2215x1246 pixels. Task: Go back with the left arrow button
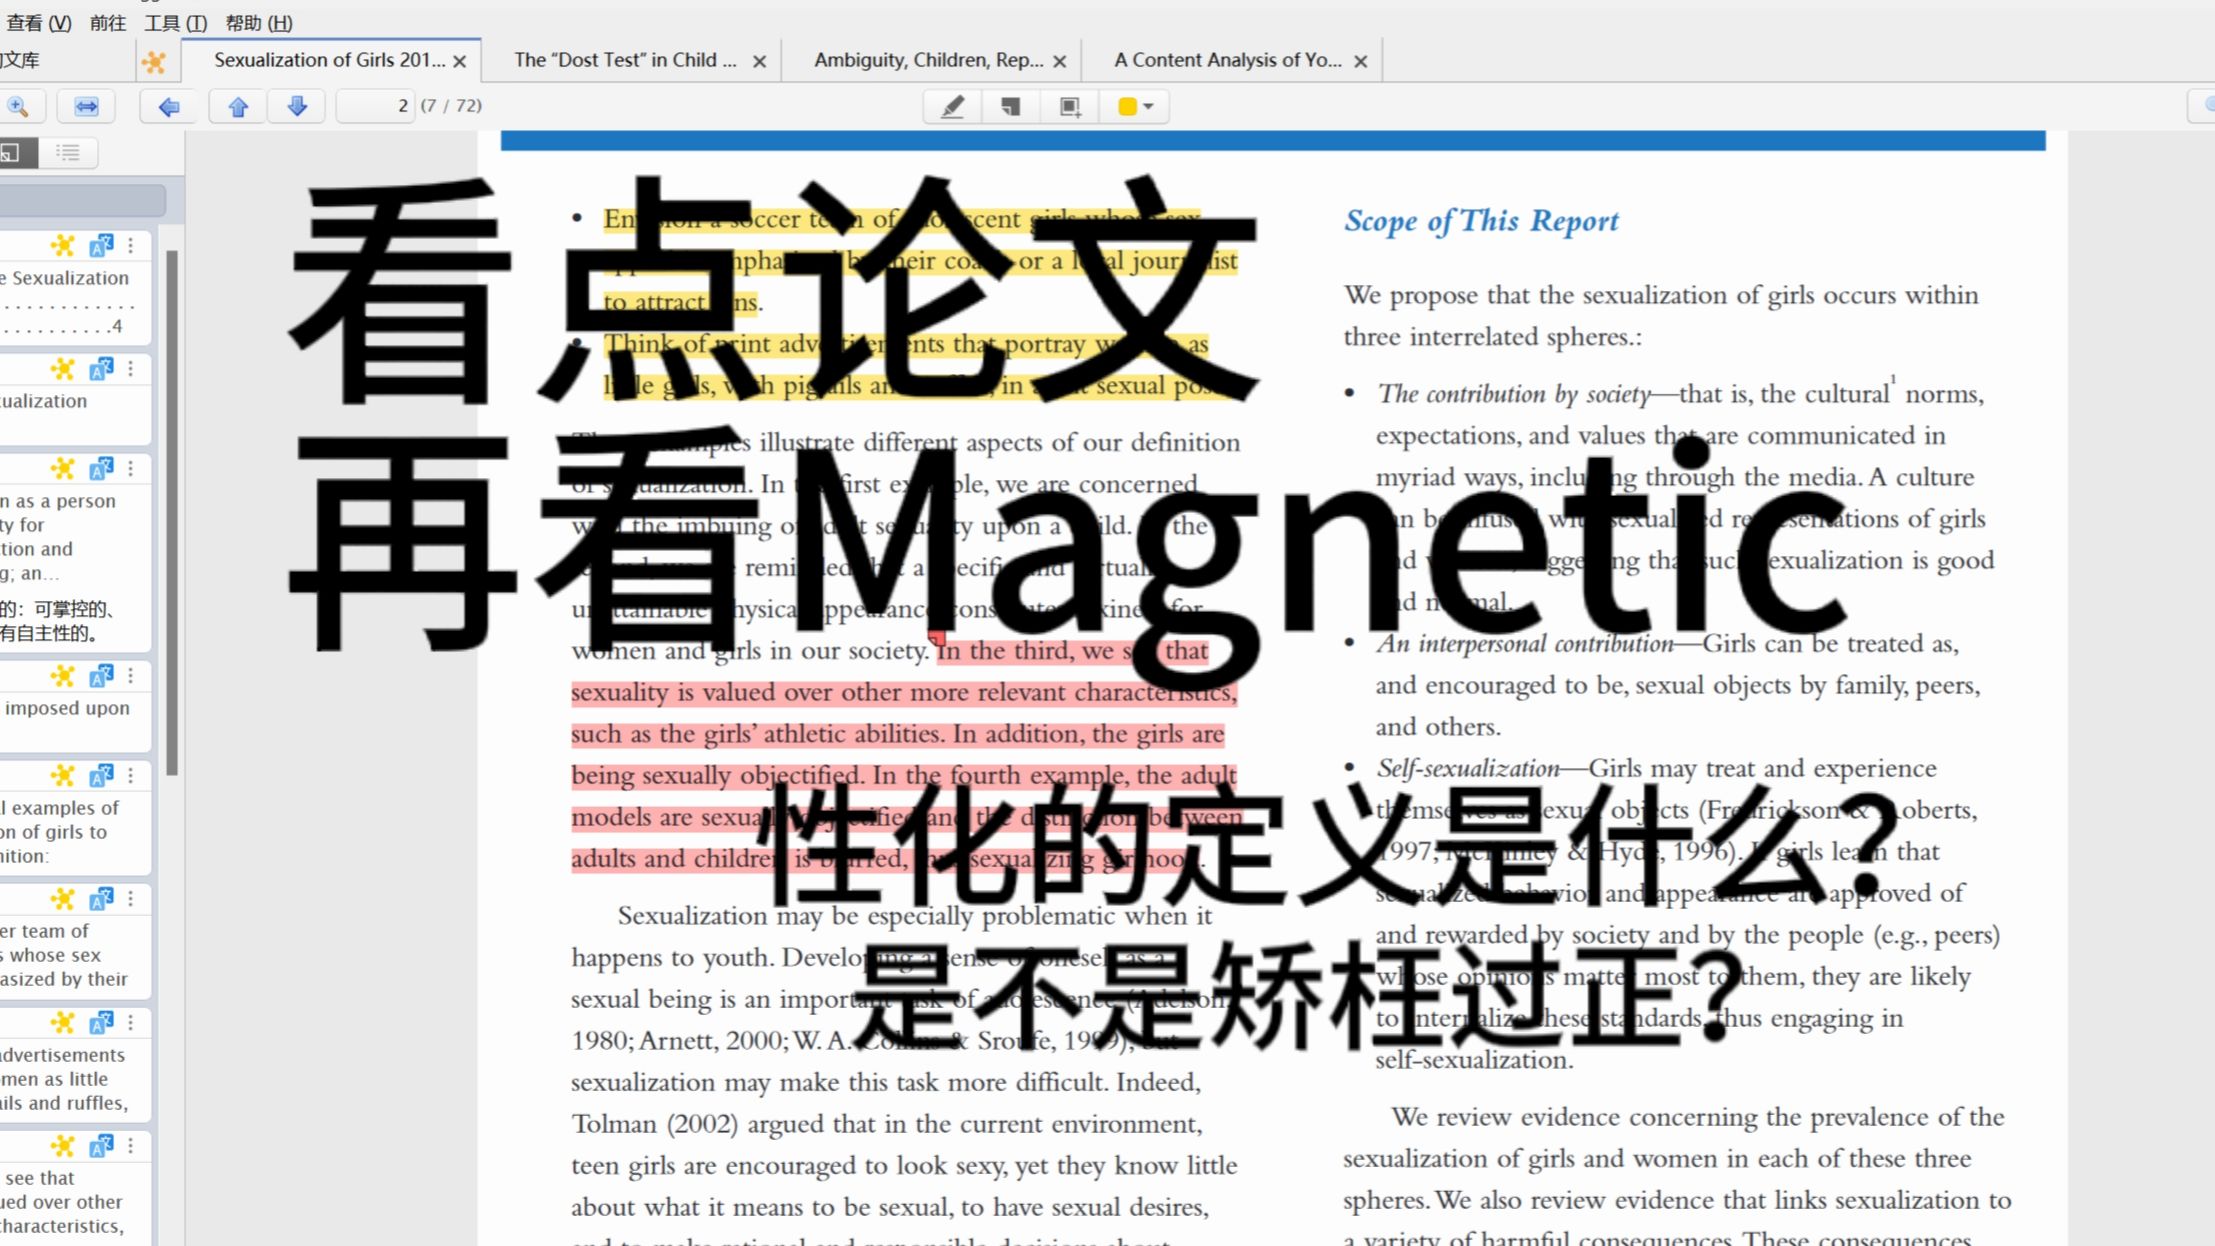(168, 106)
